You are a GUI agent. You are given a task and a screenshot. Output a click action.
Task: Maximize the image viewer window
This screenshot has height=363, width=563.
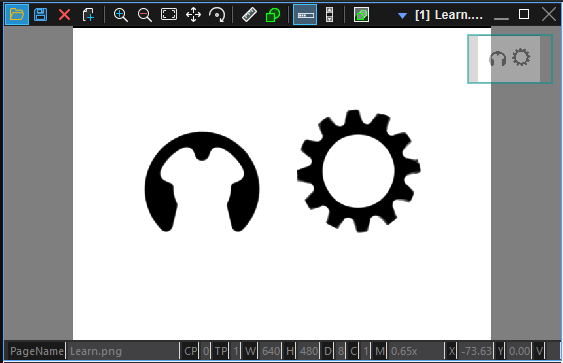coord(524,14)
